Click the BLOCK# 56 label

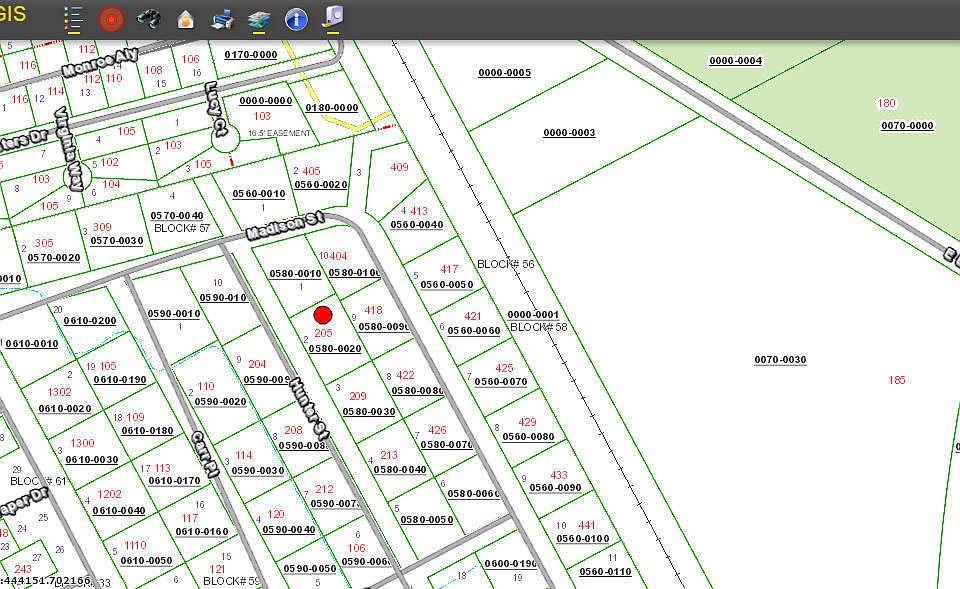[506, 264]
